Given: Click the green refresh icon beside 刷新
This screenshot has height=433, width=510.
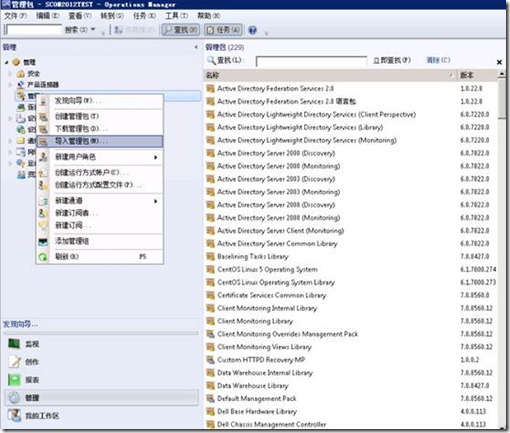Looking at the screenshot, I should tap(43, 257).
